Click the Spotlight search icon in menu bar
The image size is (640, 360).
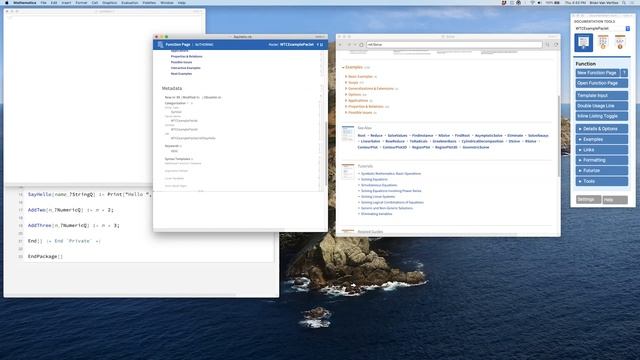click(x=624, y=2)
